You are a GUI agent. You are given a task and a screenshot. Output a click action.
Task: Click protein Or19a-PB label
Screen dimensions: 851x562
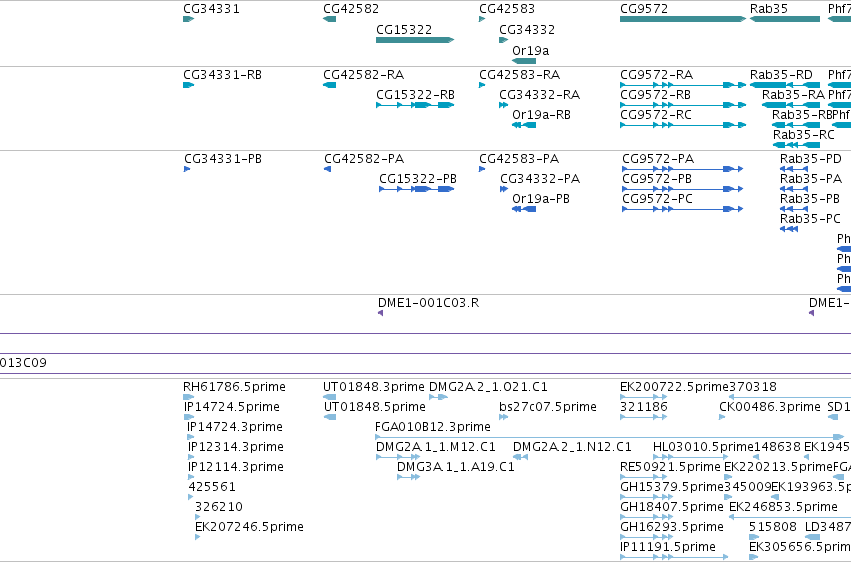541,199
